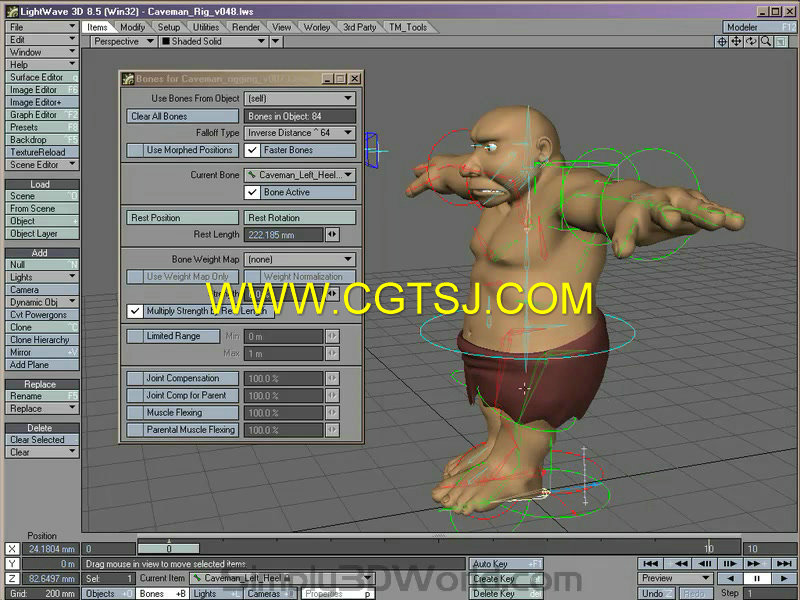Toggle Use Morphed Positions checkbox
The width and height of the screenshot is (800, 600).
tap(135, 150)
